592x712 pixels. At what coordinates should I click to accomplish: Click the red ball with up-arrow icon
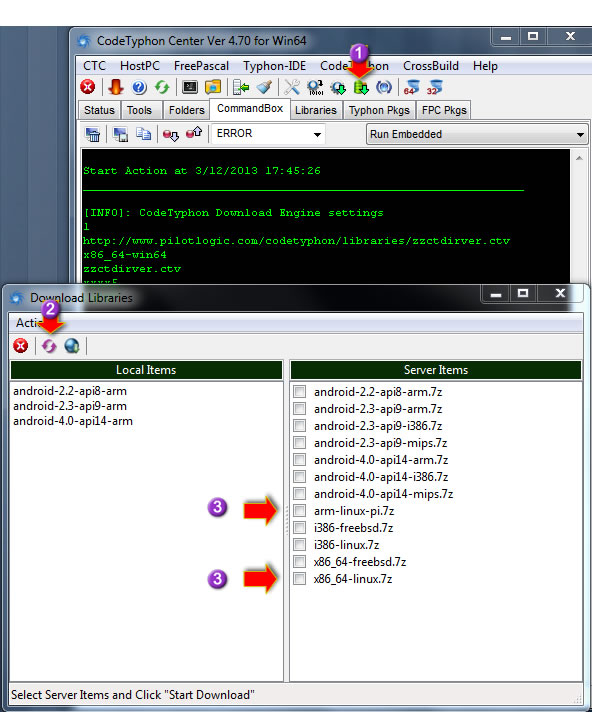(194, 133)
